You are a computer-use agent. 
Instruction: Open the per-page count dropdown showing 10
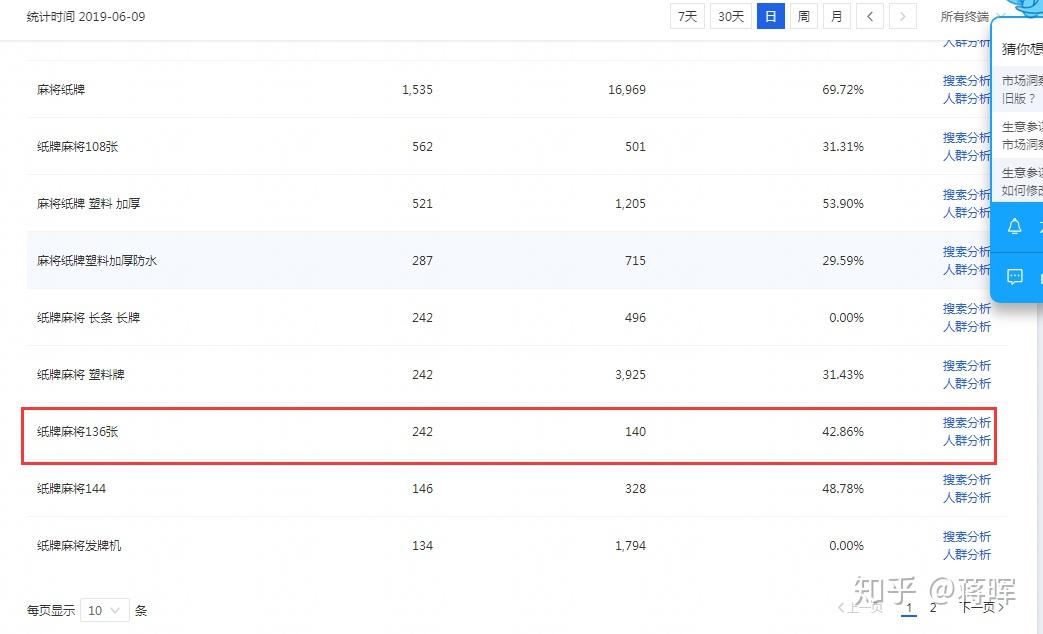[x=104, y=610]
